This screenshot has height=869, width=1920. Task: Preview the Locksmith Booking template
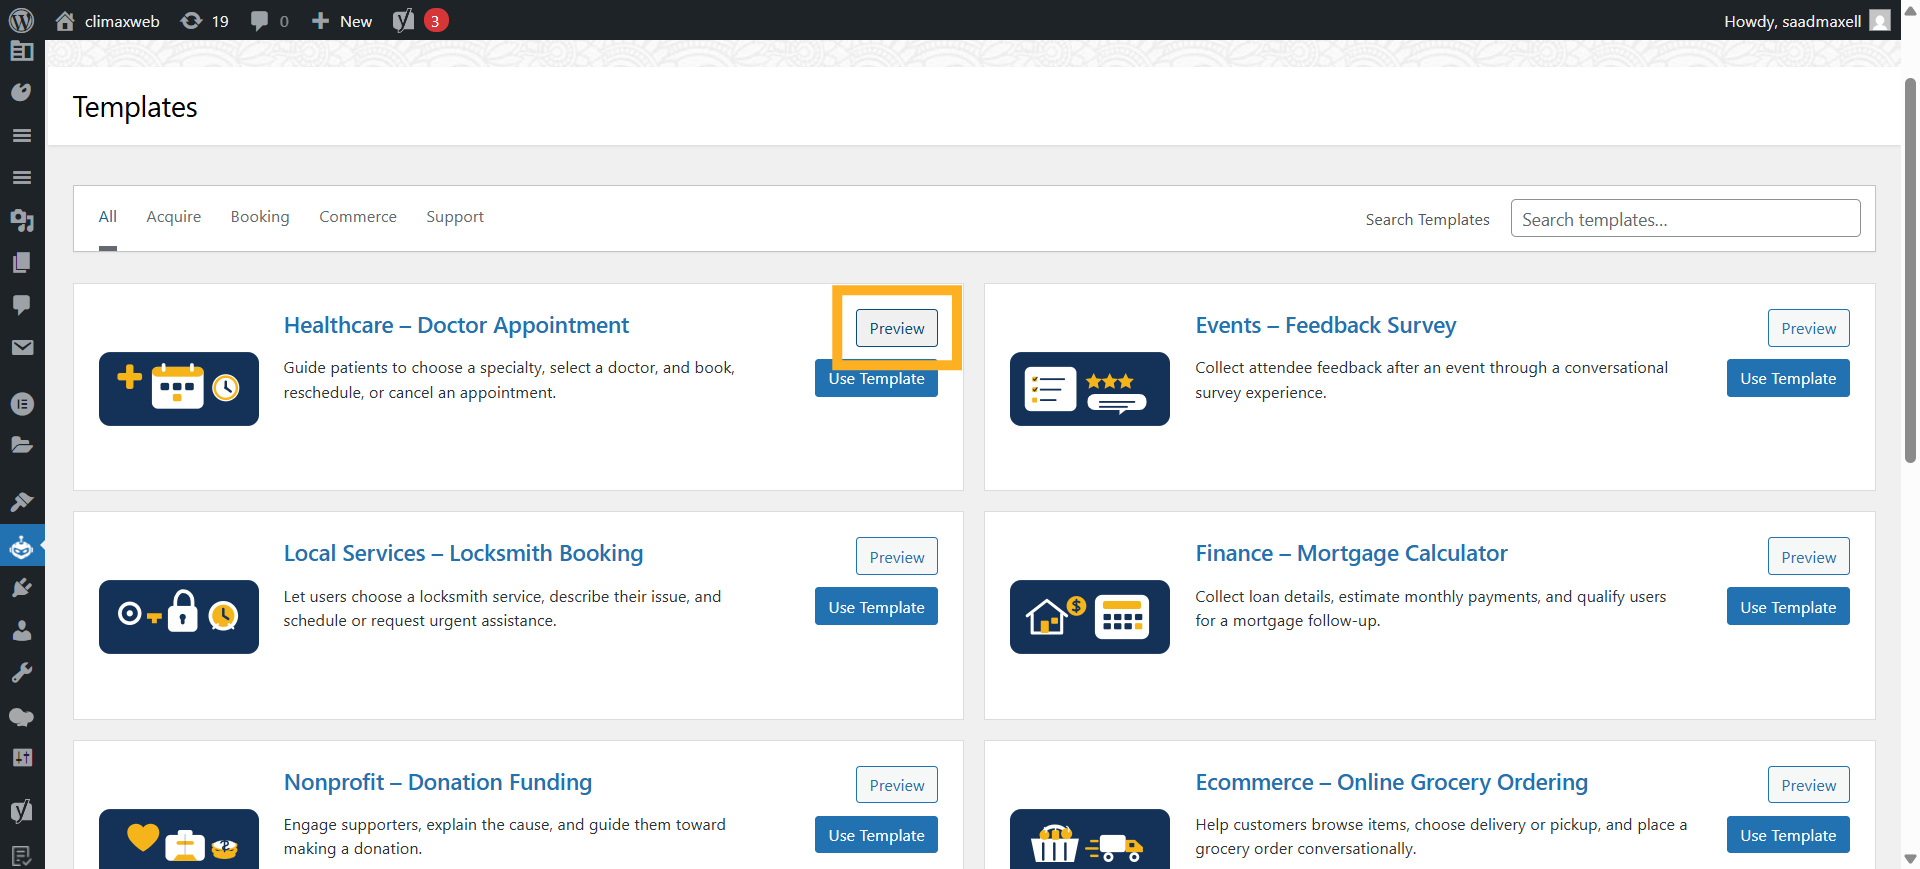click(x=897, y=557)
